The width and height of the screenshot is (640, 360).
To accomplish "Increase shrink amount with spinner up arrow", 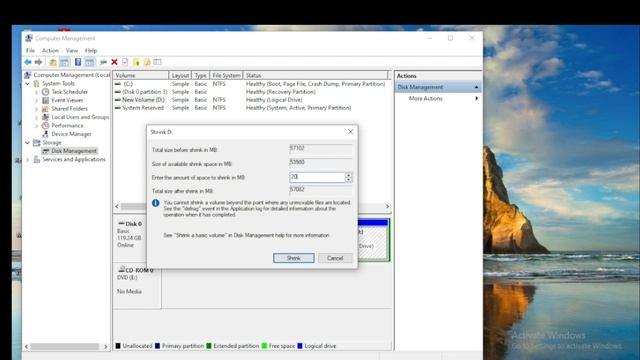I will [348, 175].
